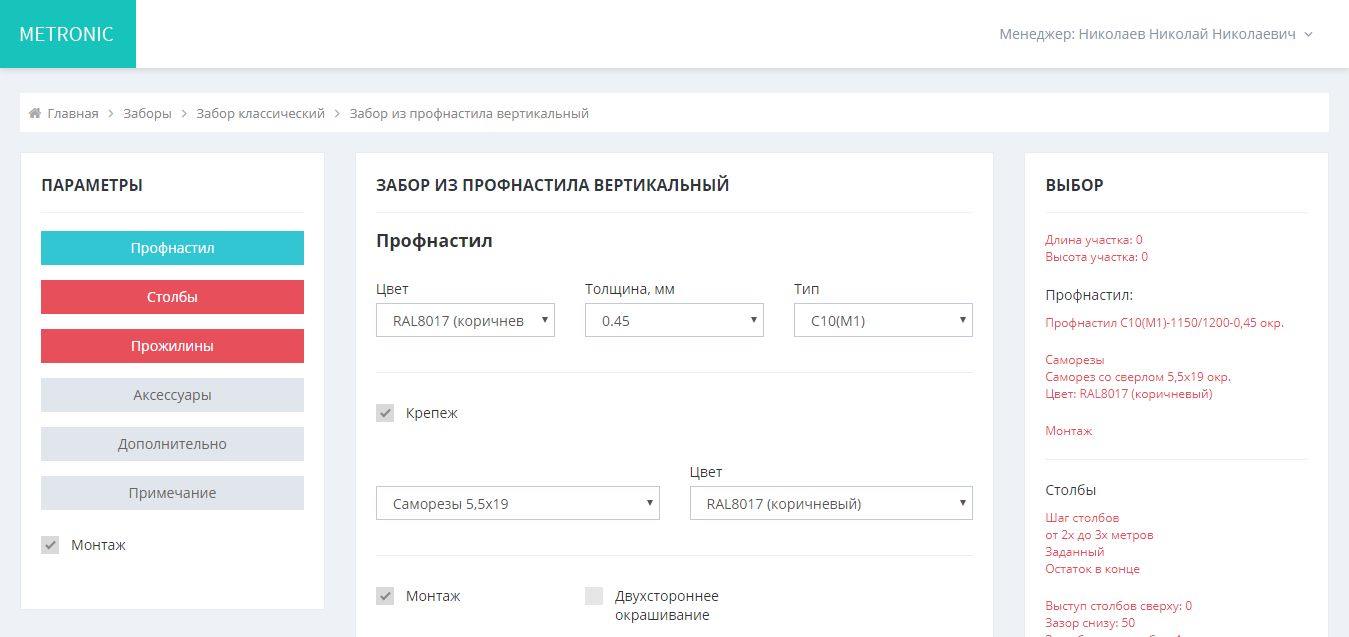Expand the Толщина, мм dropdown
The image size is (1349, 637).
coord(674,321)
